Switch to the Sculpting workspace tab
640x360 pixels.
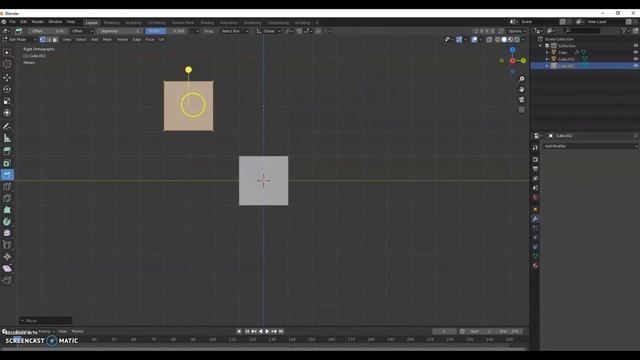pyautogui.click(x=133, y=23)
